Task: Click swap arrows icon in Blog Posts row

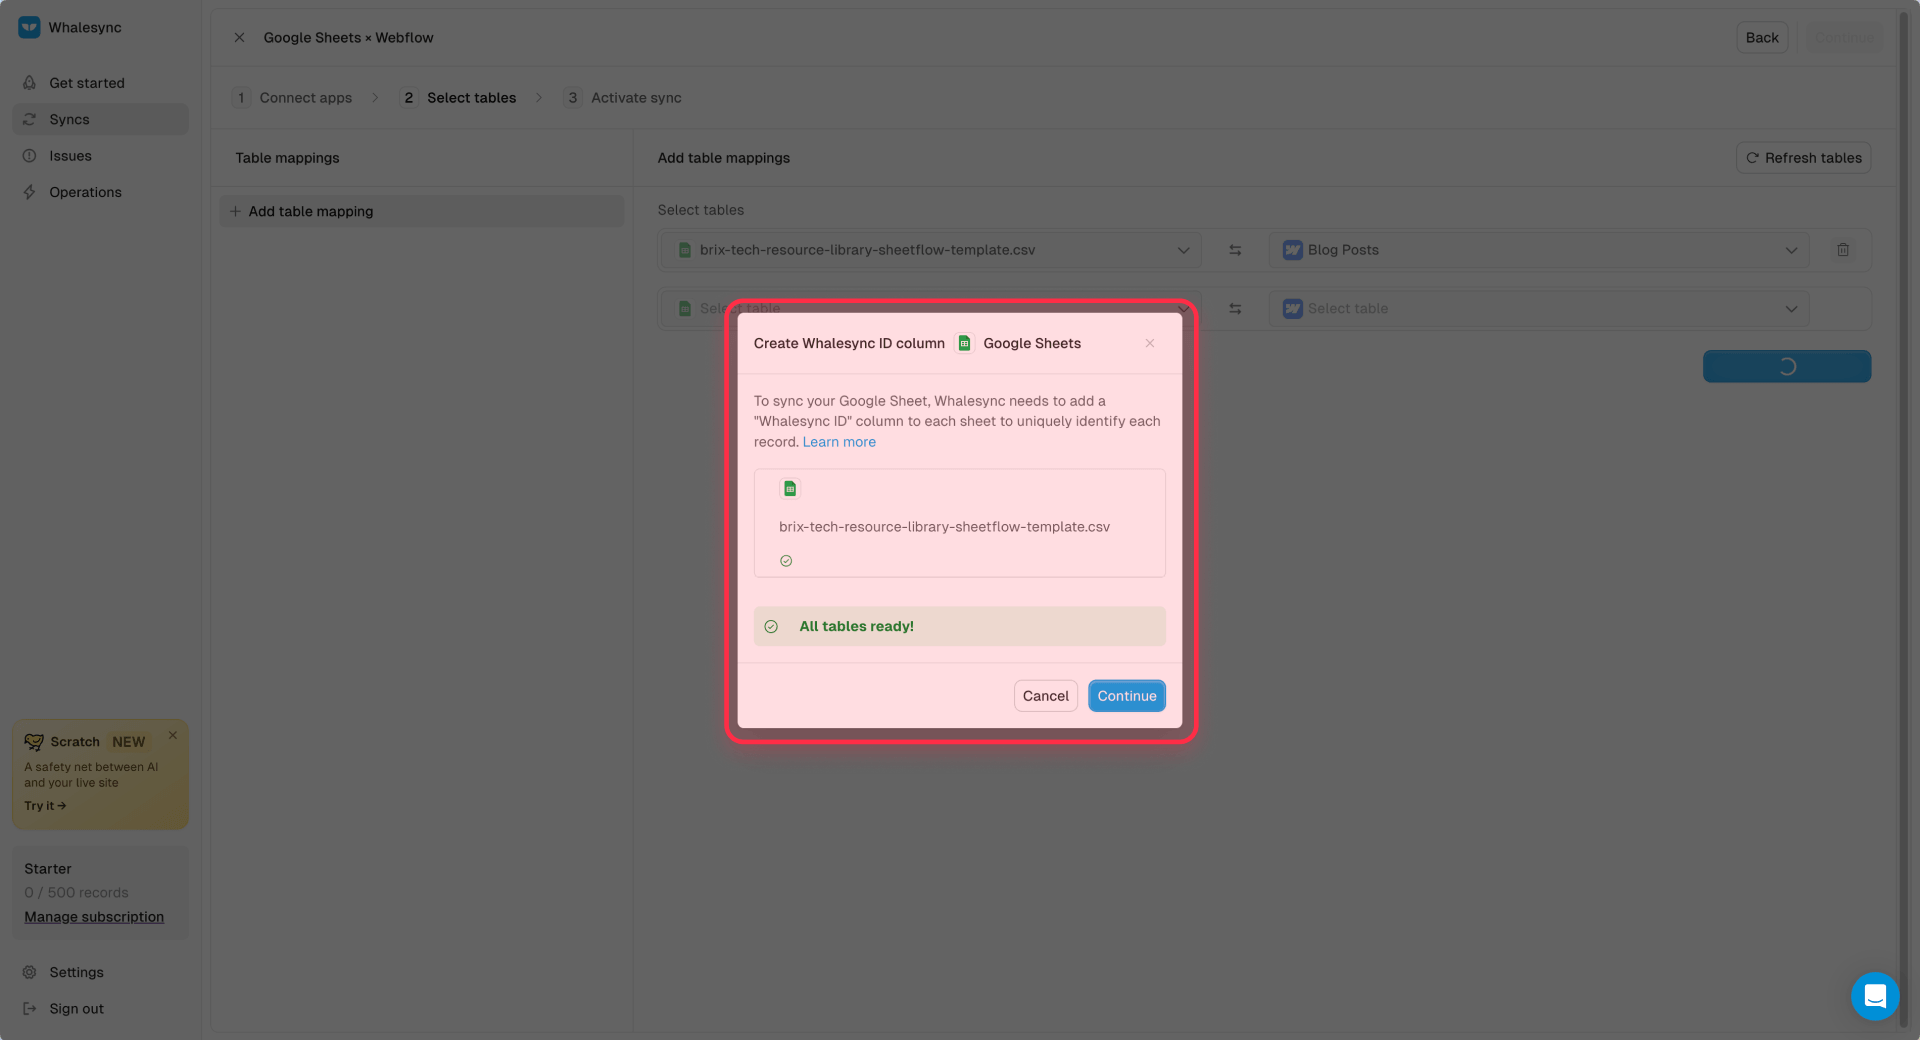Action: coord(1235,250)
